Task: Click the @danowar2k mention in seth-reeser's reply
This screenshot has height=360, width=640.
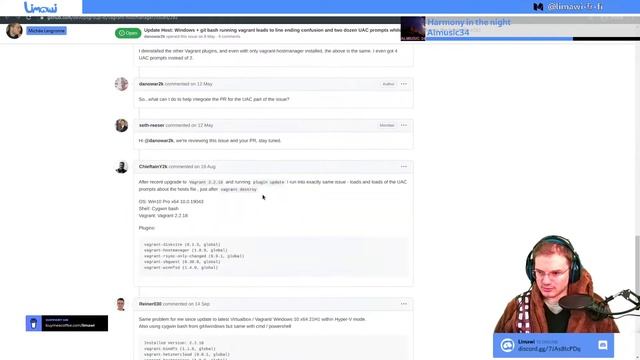Action: click(x=159, y=140)
